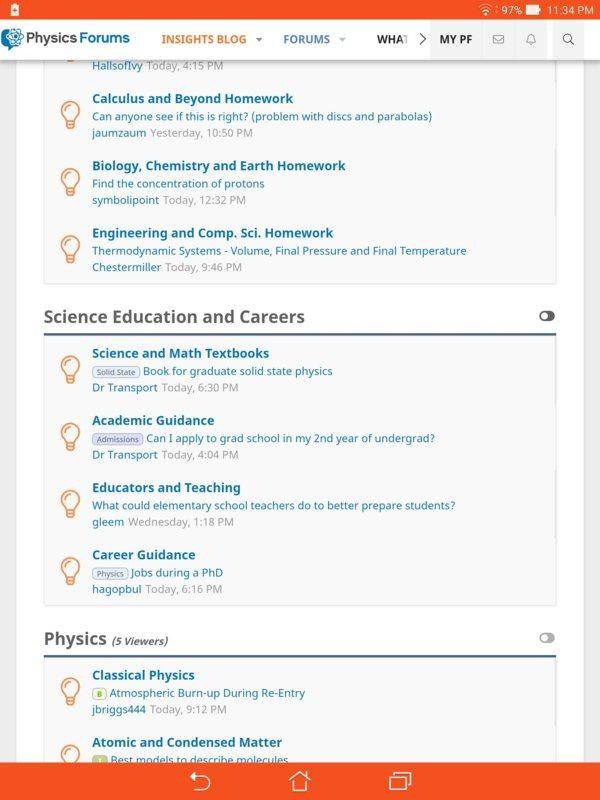Click the Physics Forums logo
This screenshot has width=600, height=800.
click(65, 38)
